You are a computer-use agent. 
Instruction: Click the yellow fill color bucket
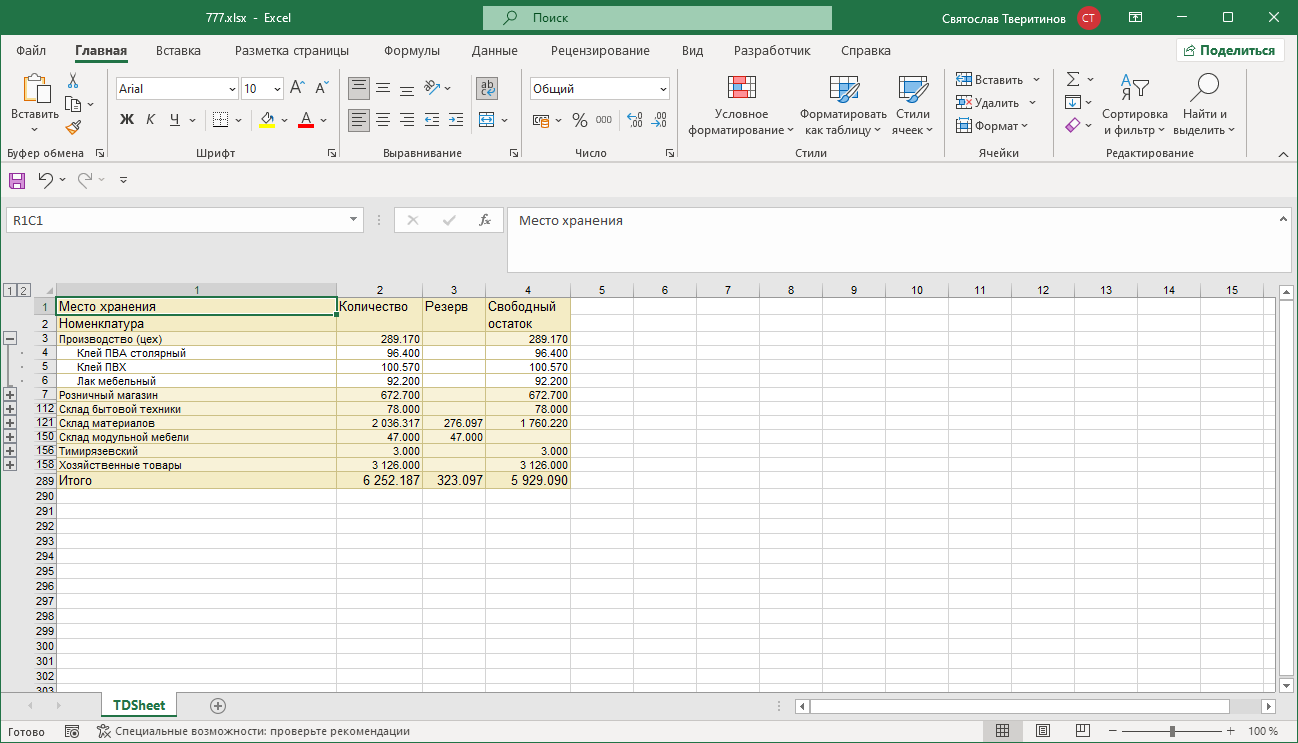pyautogui.click(x=267, y=120)
